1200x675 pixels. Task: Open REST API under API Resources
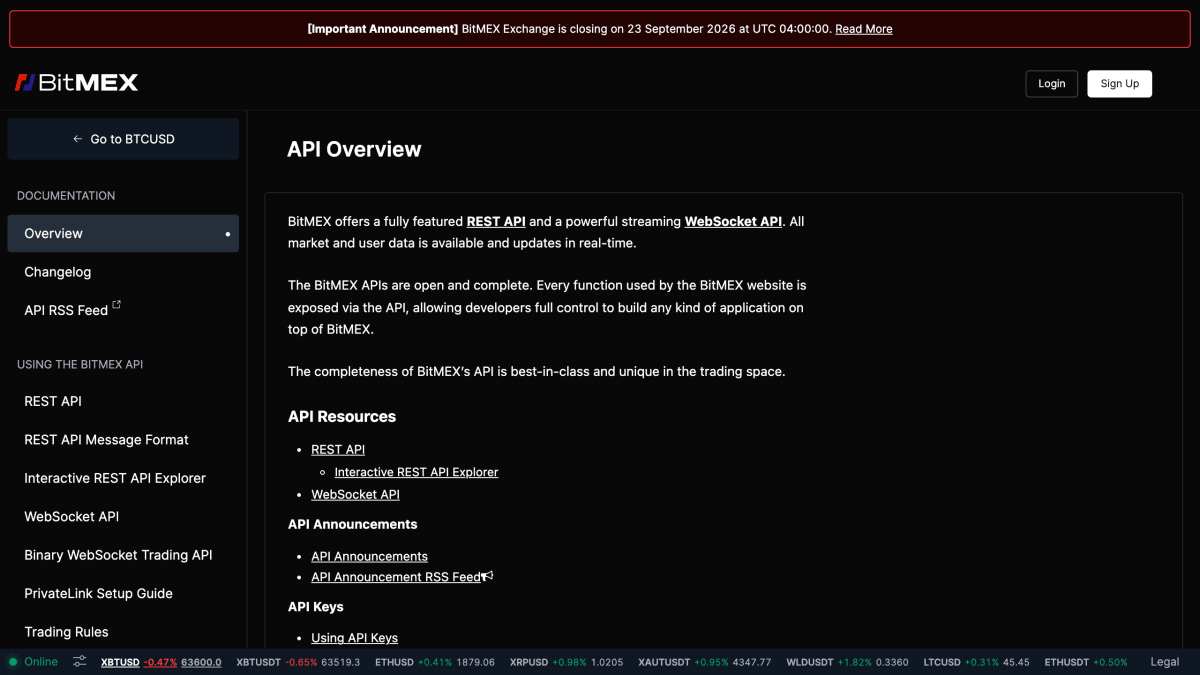338,450
